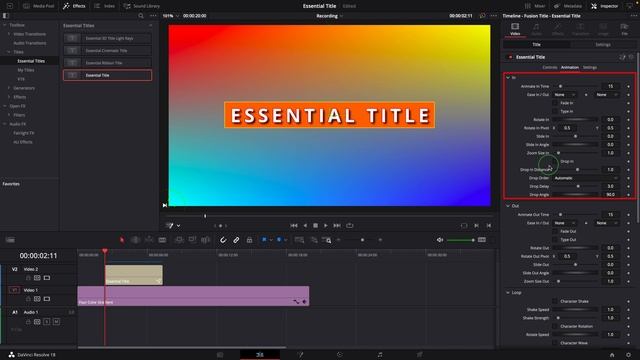
Task: Open the Deliver page rocket icon
Action: [x=420, y=355]
